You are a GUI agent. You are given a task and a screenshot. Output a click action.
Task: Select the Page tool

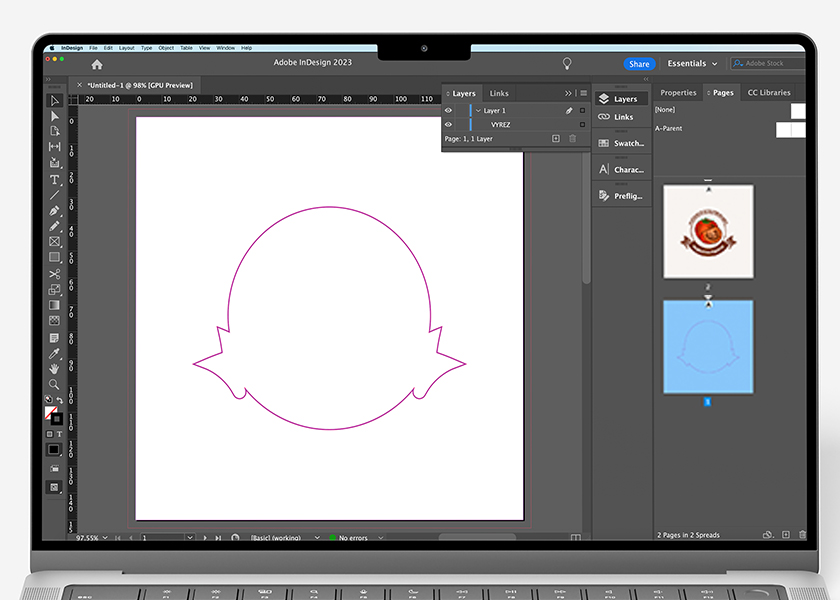click(54, 131)
